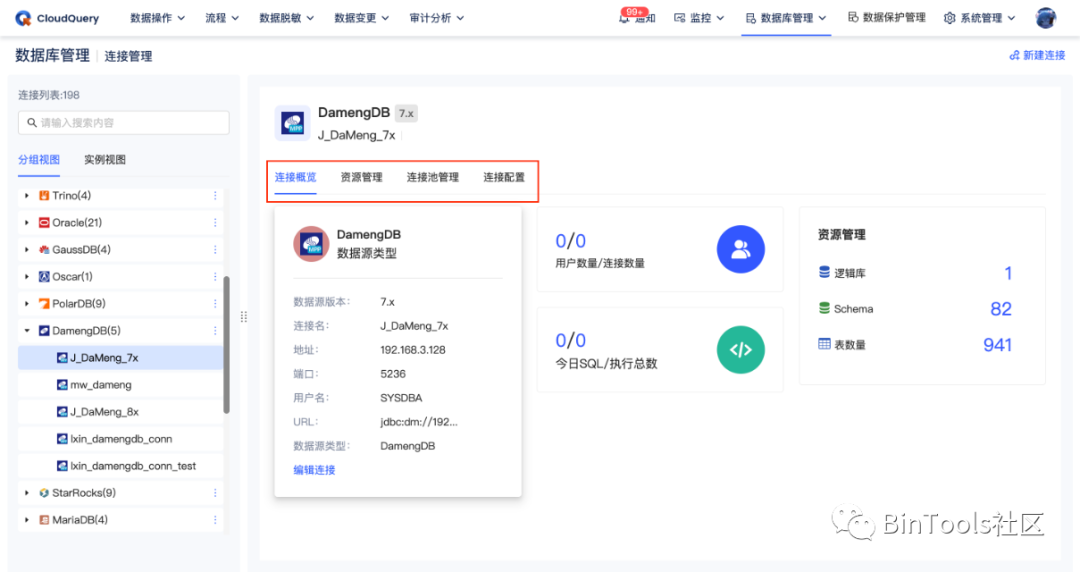This screenshot has height=572, width=1080.
Task: Click the 监控 monitor icon
Action: [679, 18]
